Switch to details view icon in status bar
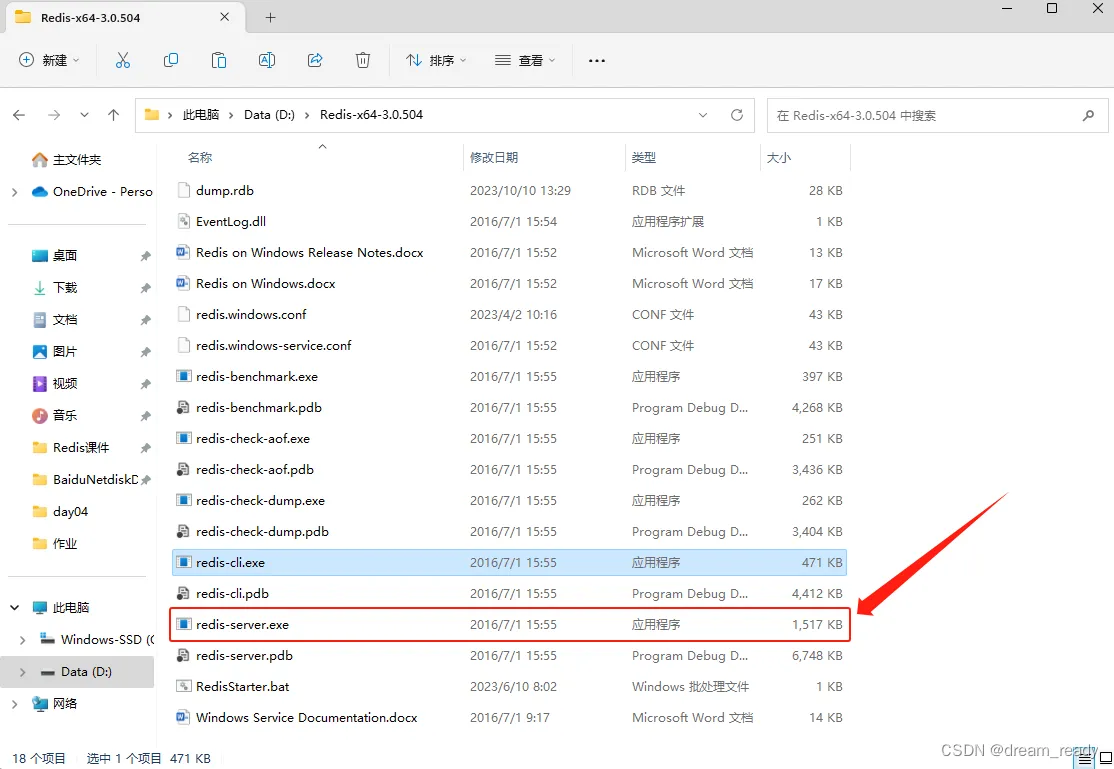1114x769 pixels. pos(1084,758)
